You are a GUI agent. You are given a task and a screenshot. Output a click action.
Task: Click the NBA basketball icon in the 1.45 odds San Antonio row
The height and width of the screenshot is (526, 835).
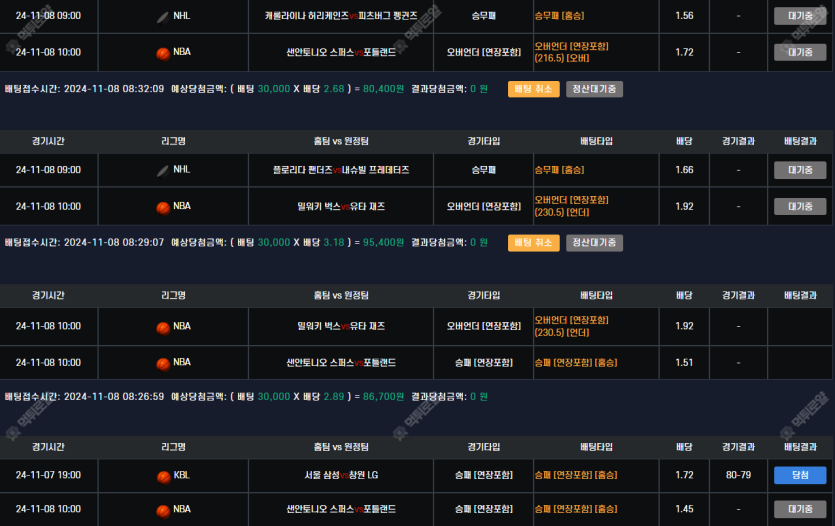pyautogui.click(x=163, y=510)
